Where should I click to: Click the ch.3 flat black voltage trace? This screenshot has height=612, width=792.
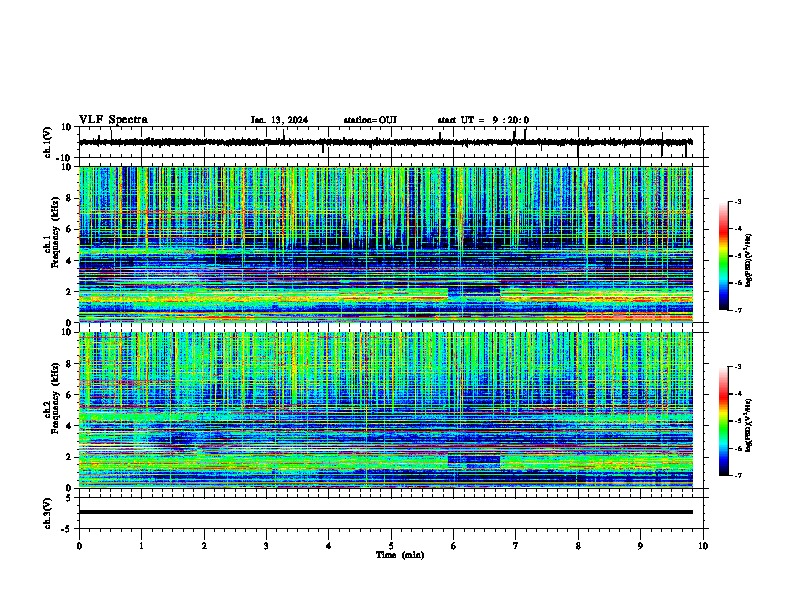pyautogui.click(x=385, y=512)
